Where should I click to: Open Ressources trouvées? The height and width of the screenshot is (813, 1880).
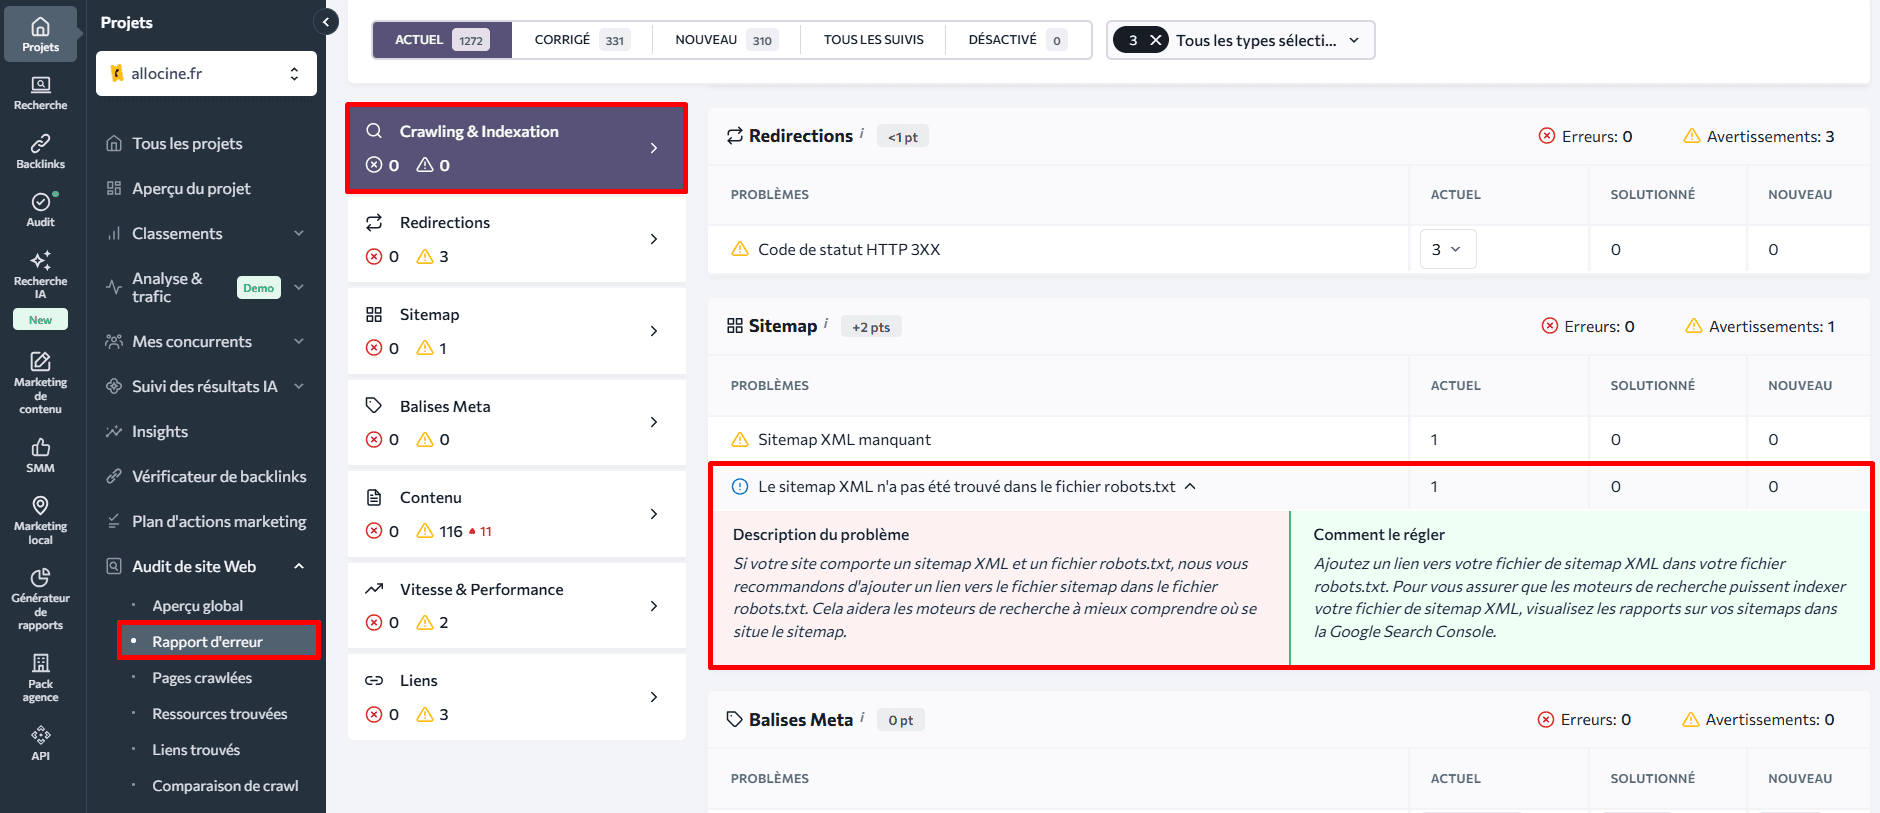pos(219,714)
